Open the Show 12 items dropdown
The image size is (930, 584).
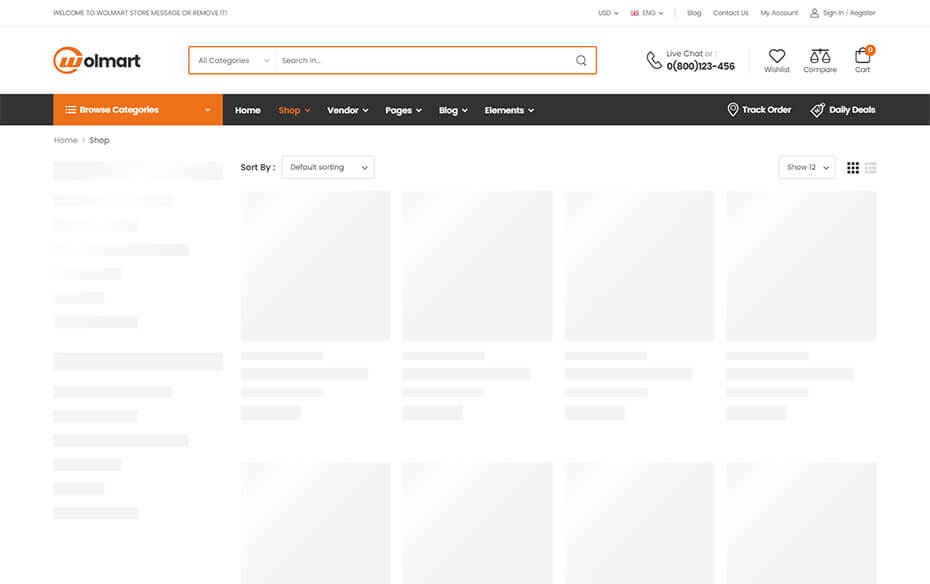tap(807, 167)
